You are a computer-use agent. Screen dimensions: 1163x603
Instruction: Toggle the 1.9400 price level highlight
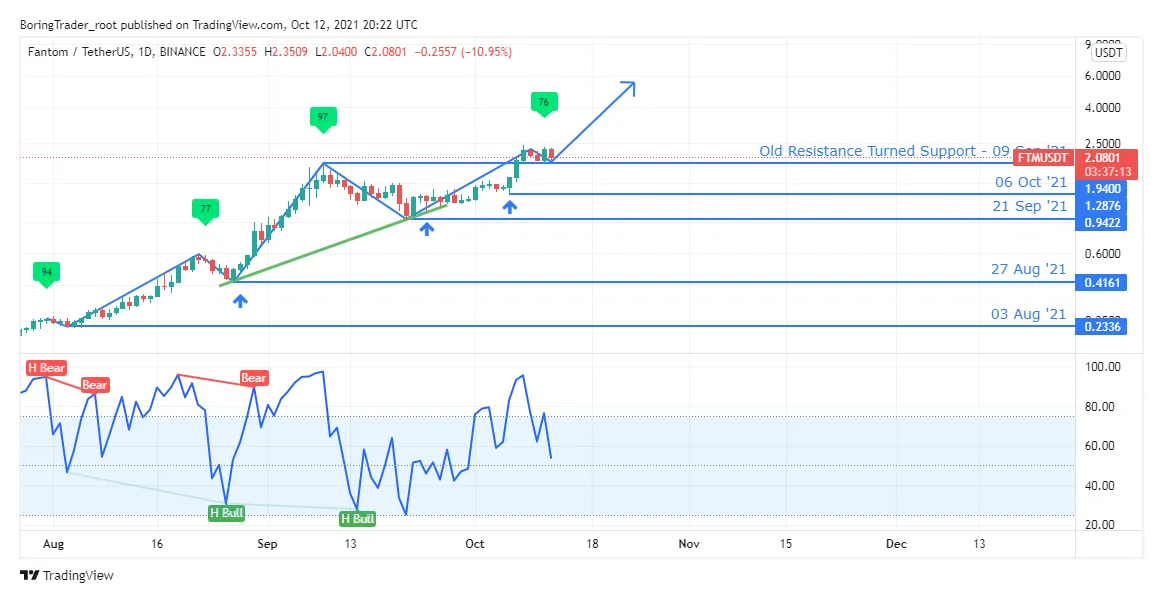(1101, 188)
